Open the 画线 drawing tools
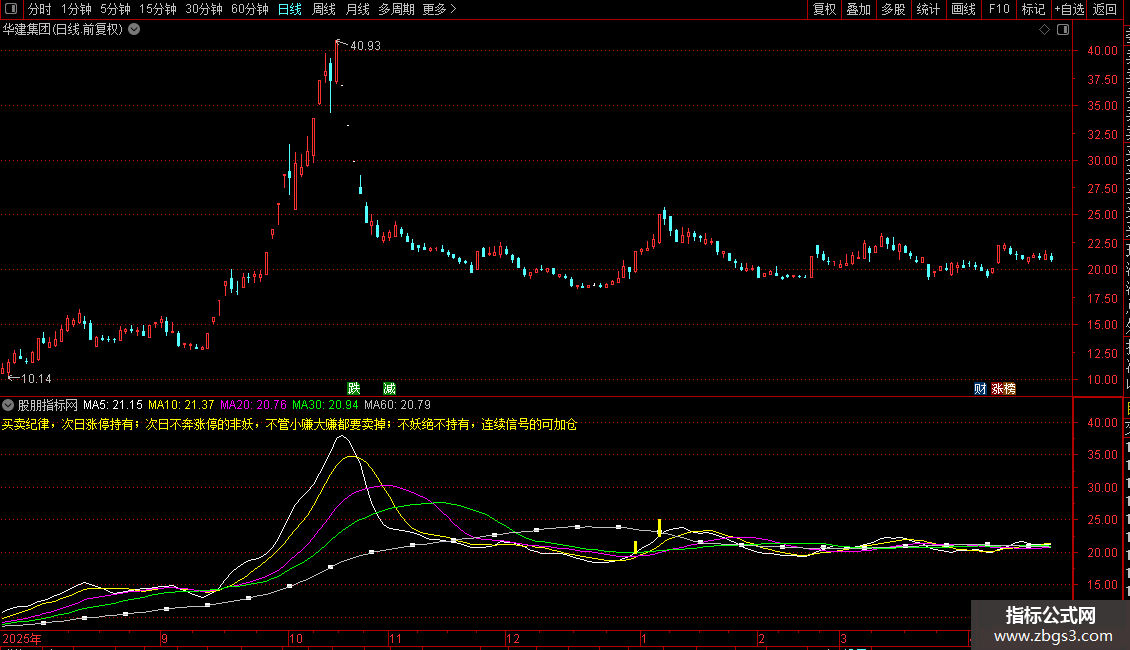1130x650 pixels. click(x=964, y=9)
